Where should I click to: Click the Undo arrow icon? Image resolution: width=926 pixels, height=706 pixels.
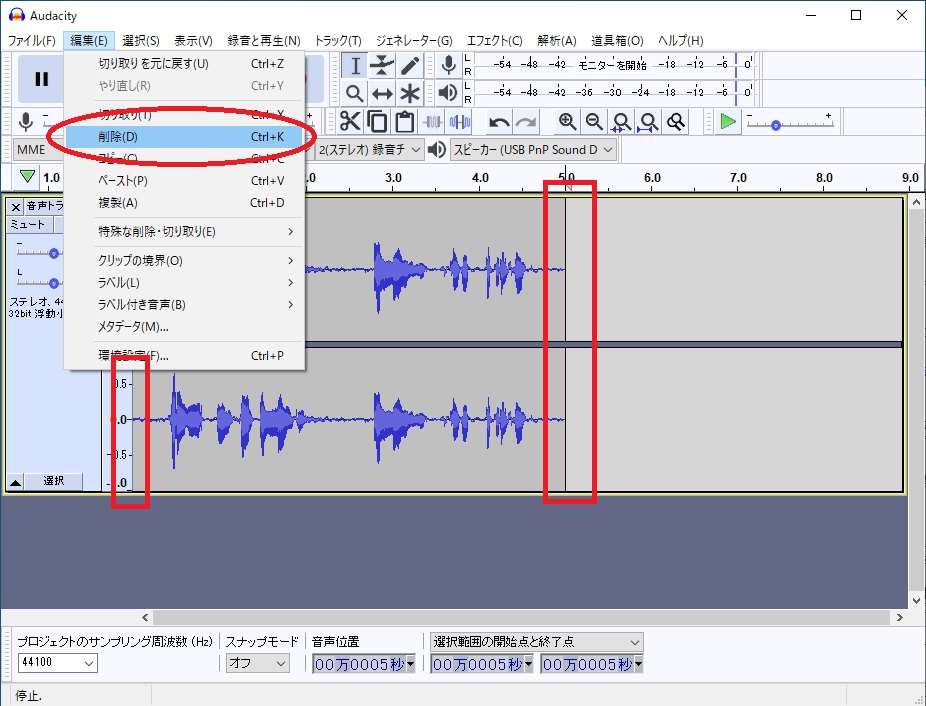click(499, 122)
